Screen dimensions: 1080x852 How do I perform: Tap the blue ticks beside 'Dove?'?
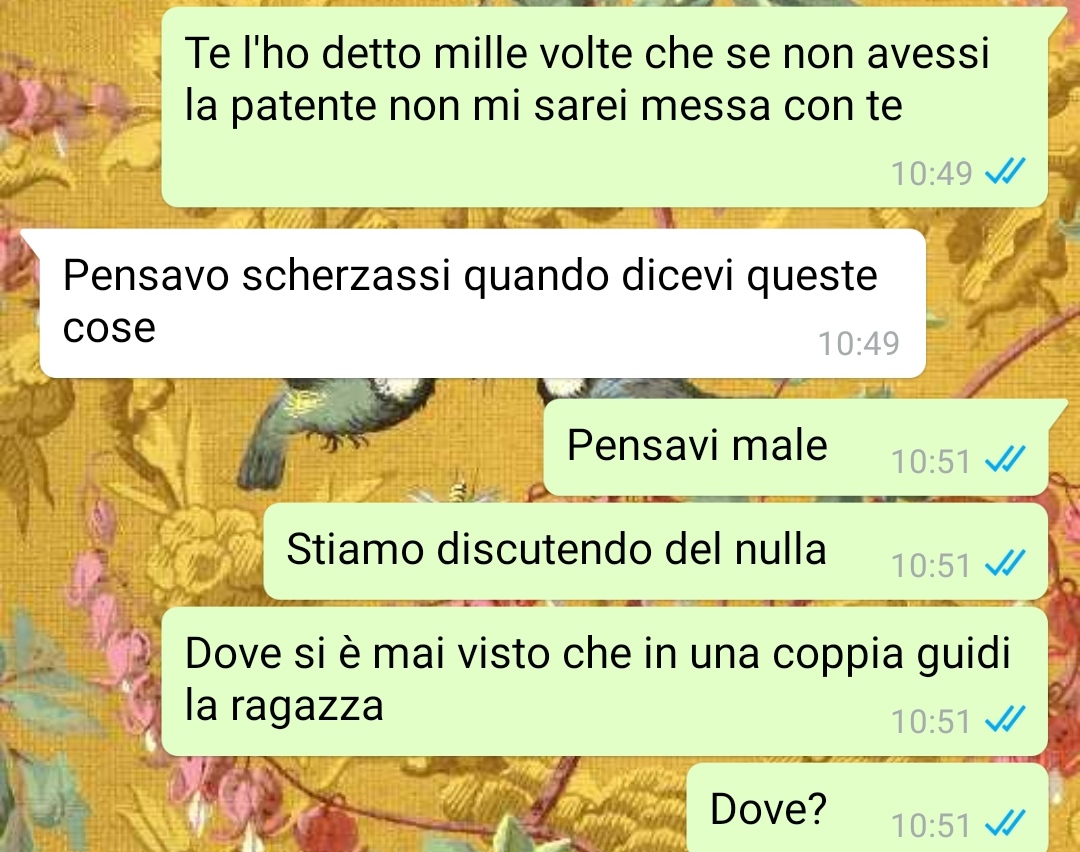click(1005, 823)
